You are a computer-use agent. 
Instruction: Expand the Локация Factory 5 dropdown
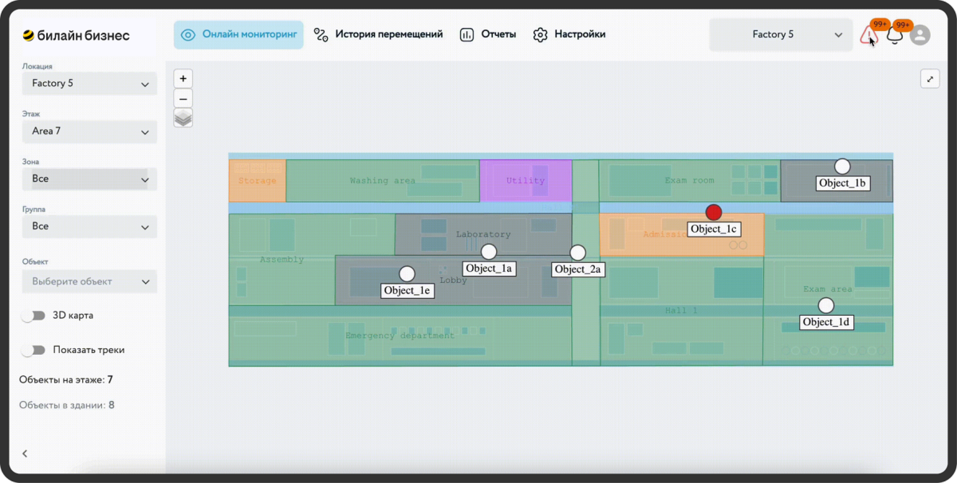(89, 84)
